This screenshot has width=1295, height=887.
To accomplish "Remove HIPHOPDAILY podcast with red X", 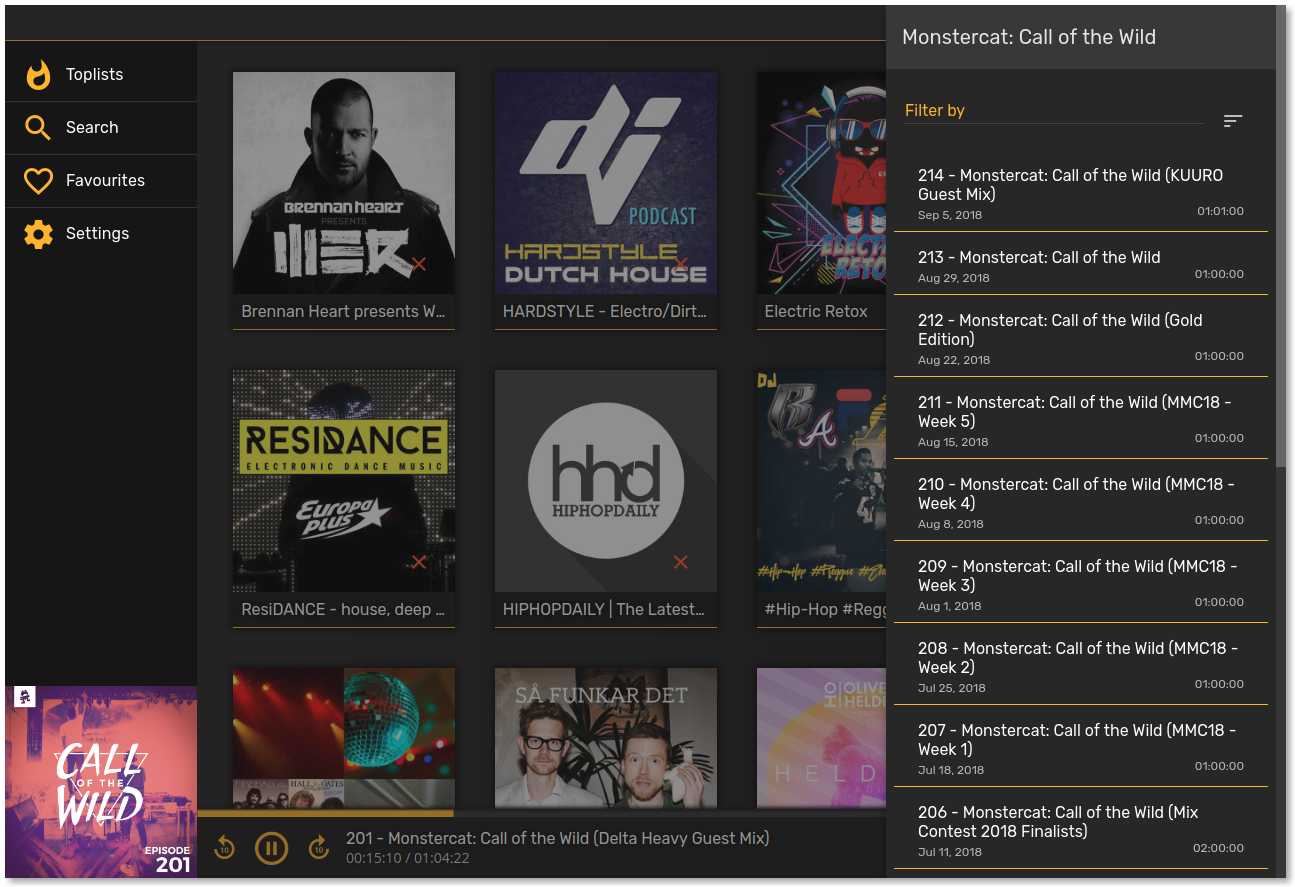I will click(x=681, y=562).
